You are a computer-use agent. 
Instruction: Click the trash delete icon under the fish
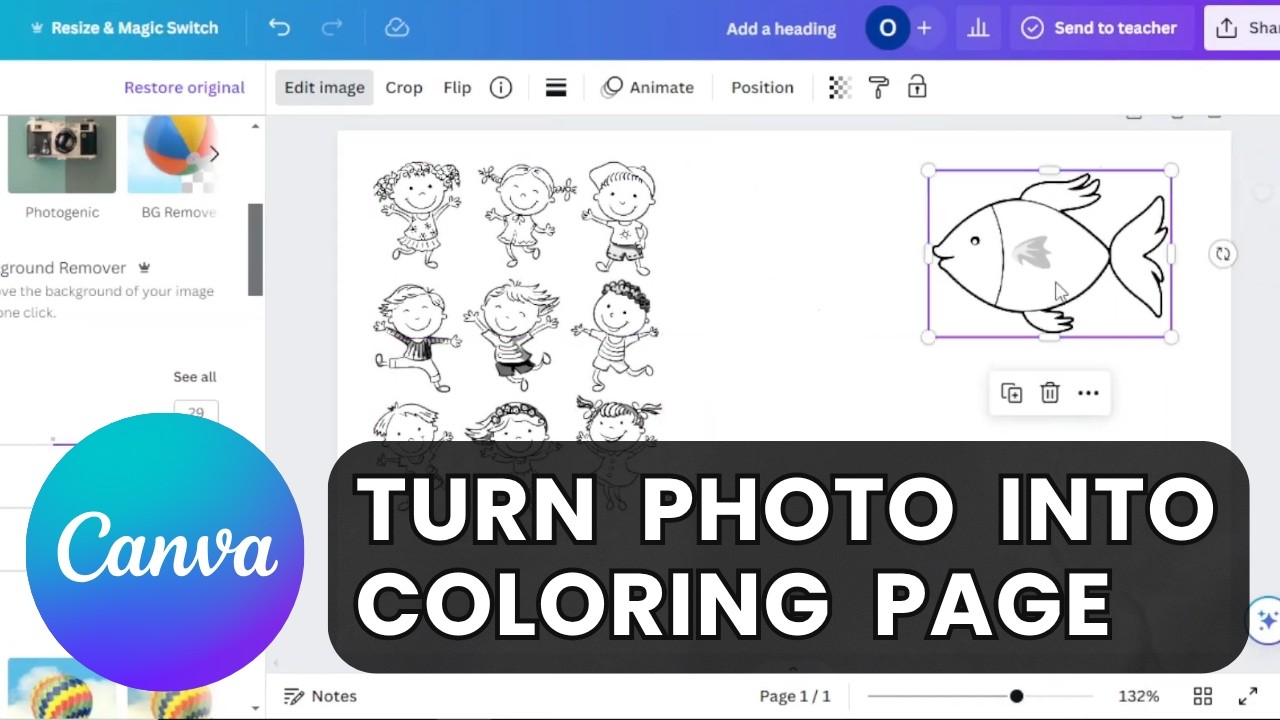(1050, 393)
